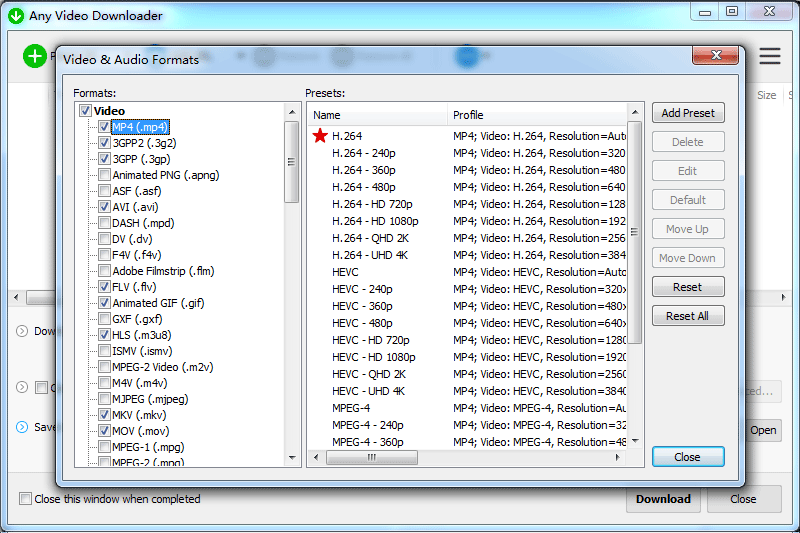Click the Any Video Downloader app icon

coord(16,15)
